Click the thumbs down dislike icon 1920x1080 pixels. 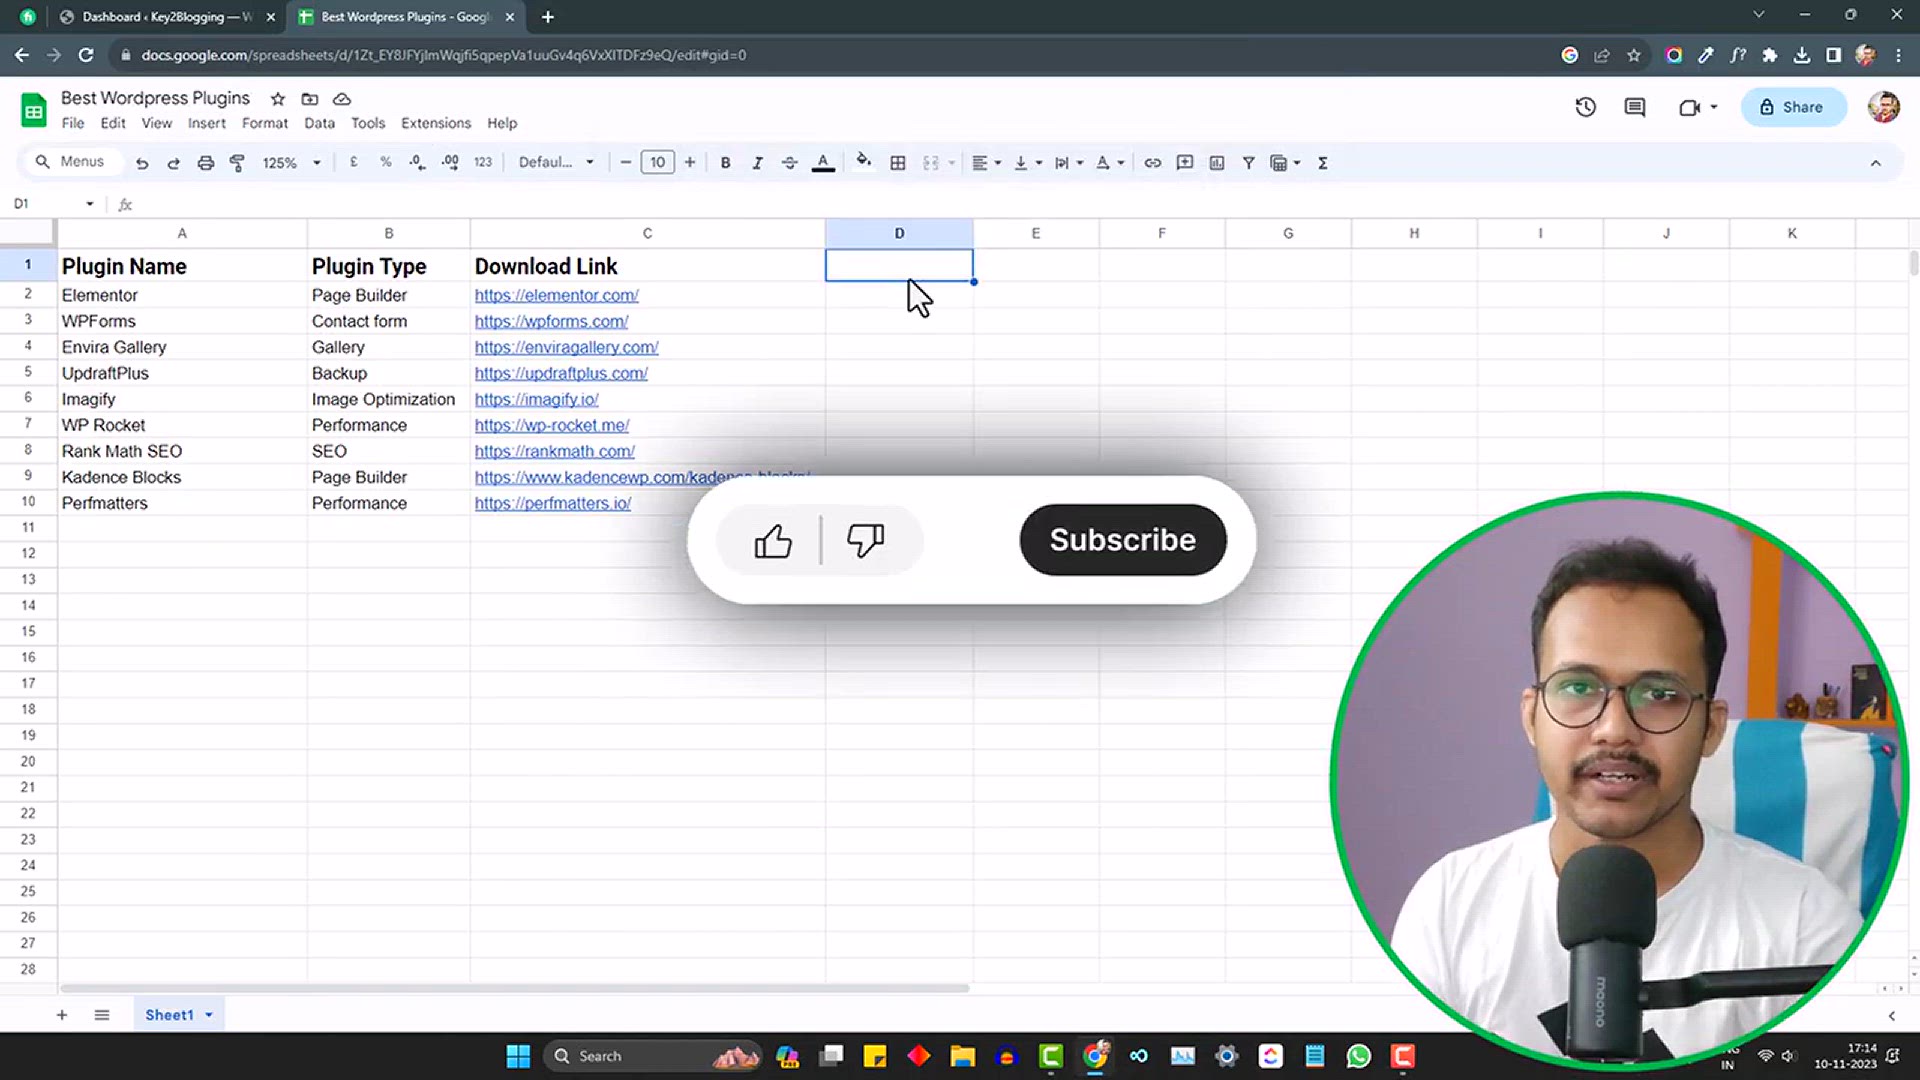tap(865, 540)
